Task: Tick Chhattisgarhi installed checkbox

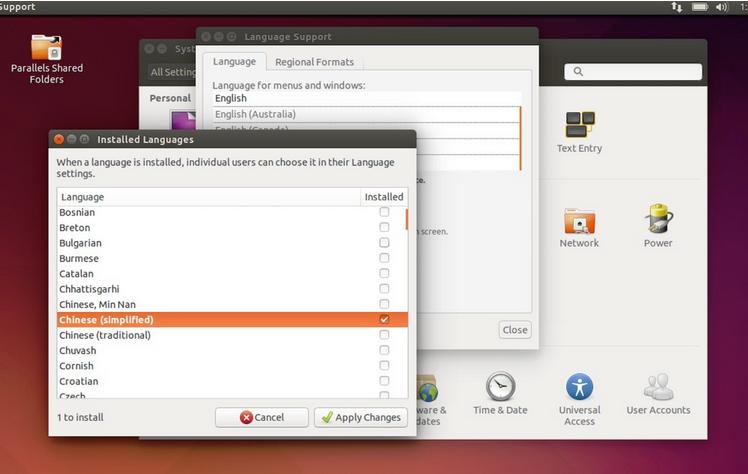Action: 384,289
